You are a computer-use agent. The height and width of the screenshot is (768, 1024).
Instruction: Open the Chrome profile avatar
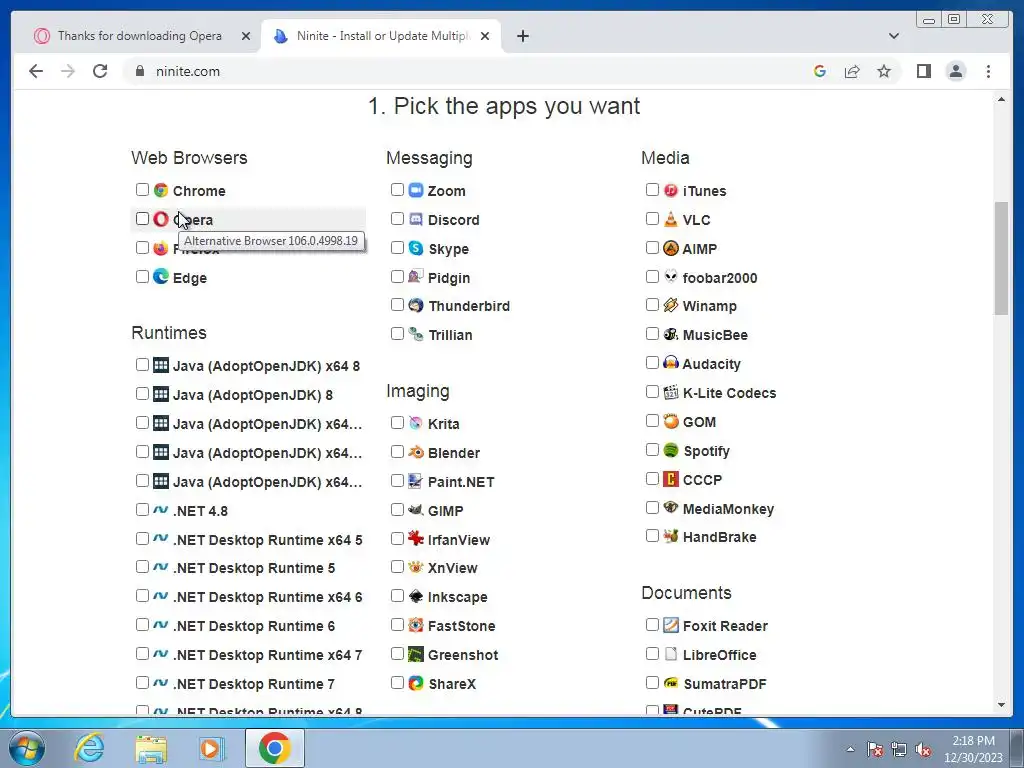[955, 71]
